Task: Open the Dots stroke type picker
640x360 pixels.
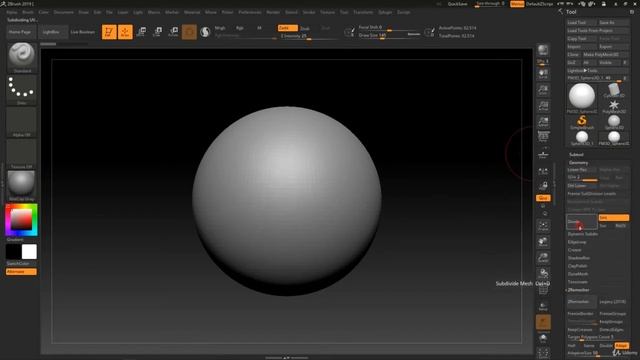Action: 21,88
